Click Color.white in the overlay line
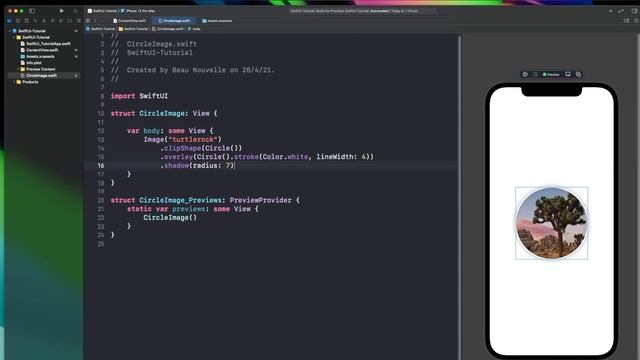 (x=285, y=157)
